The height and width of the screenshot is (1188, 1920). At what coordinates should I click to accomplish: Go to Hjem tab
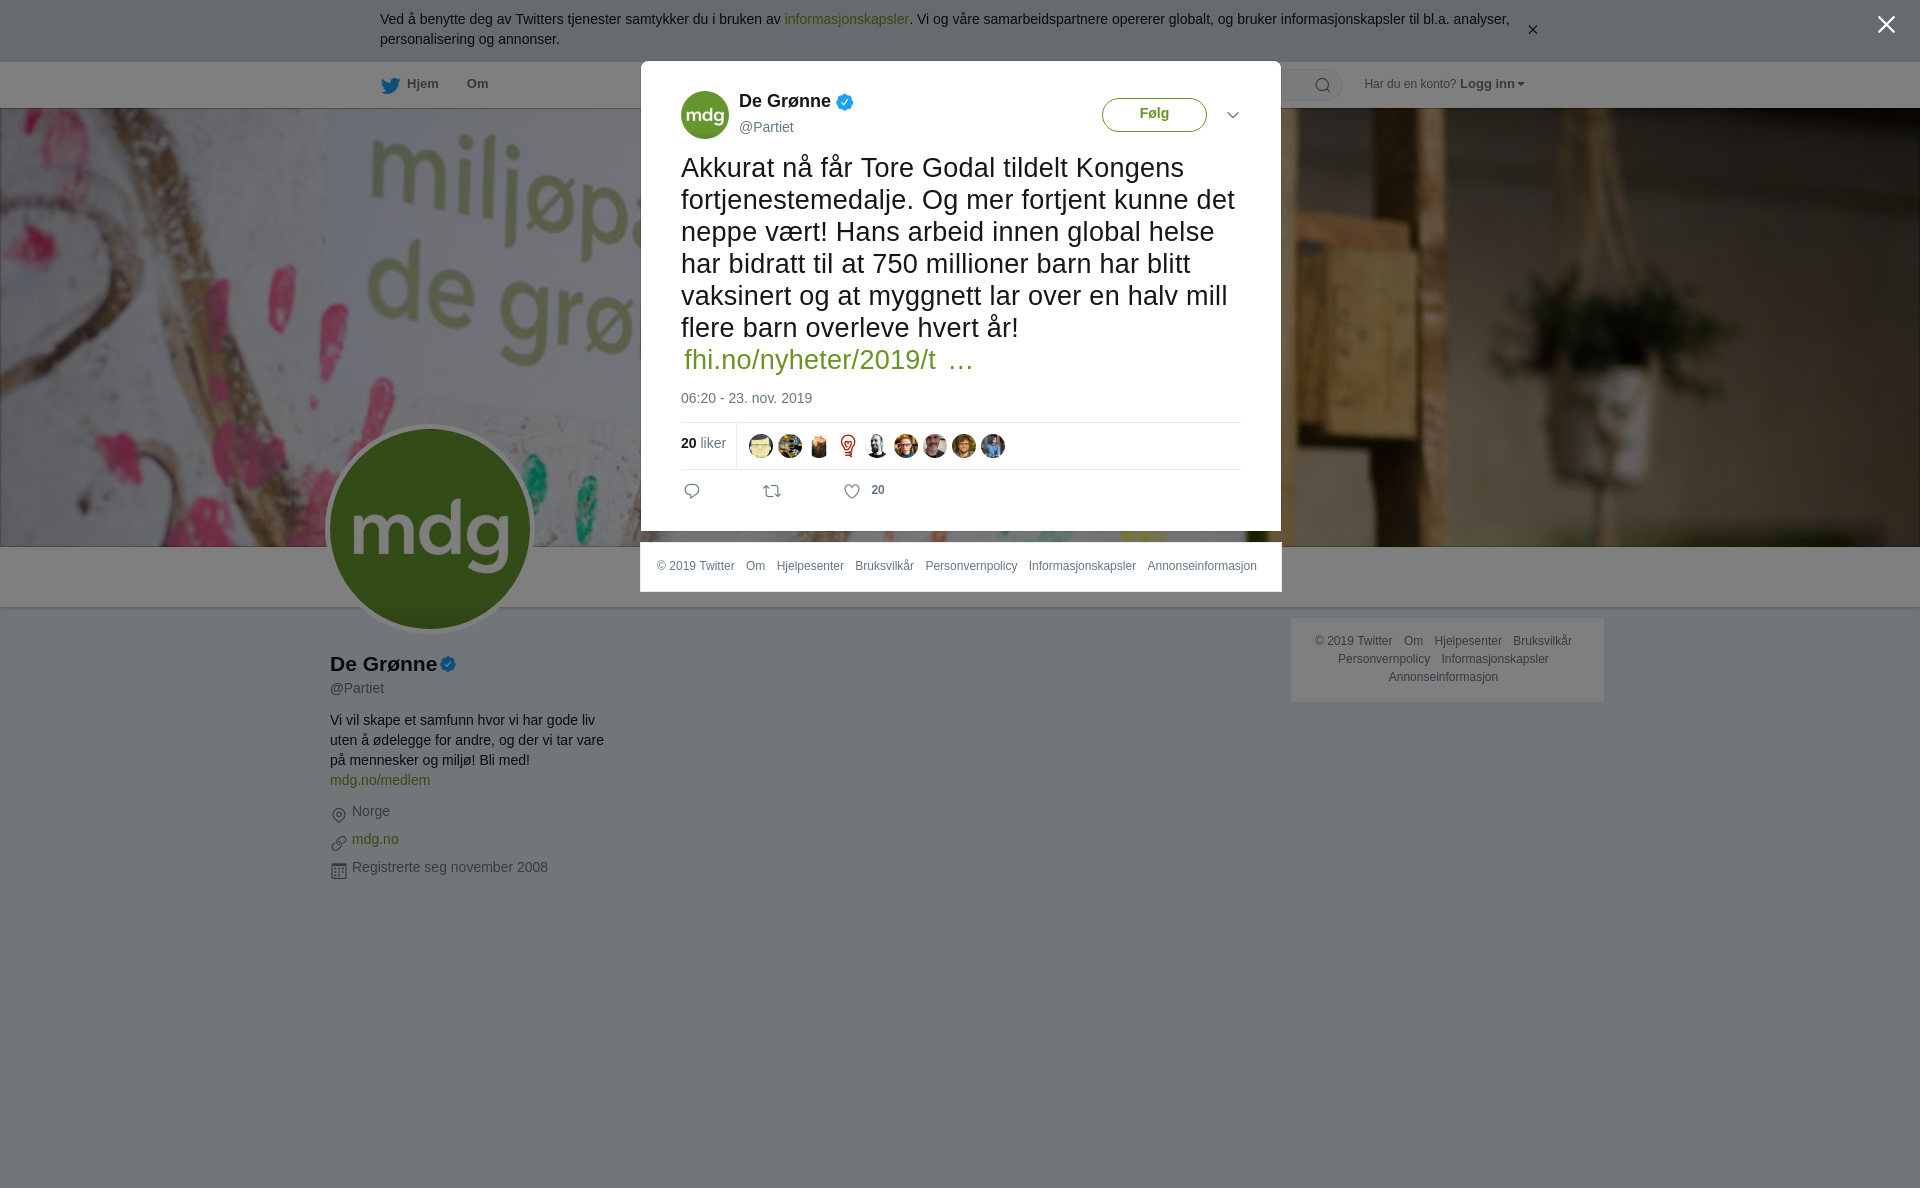coord(410,85)
